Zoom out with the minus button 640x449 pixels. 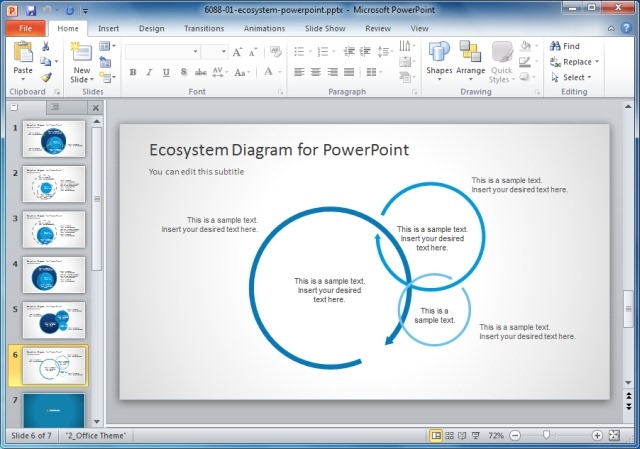(516, 436)
